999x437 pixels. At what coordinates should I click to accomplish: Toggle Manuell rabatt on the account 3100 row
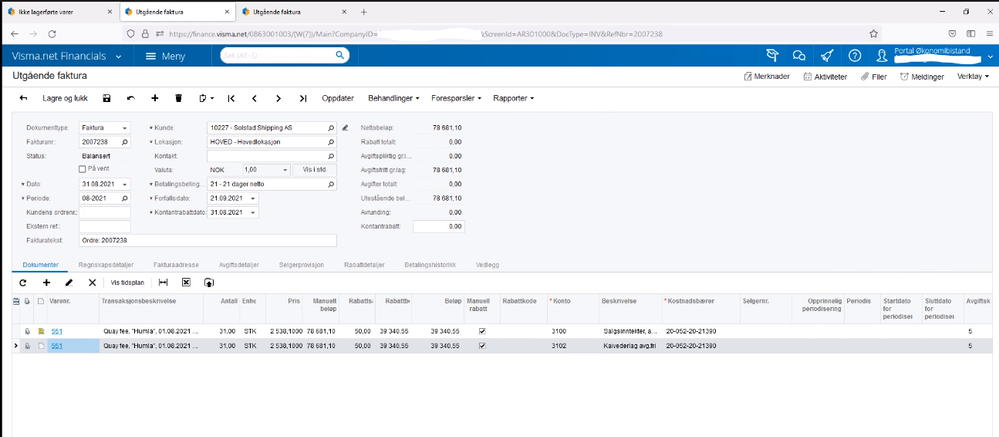coord(482,331)
